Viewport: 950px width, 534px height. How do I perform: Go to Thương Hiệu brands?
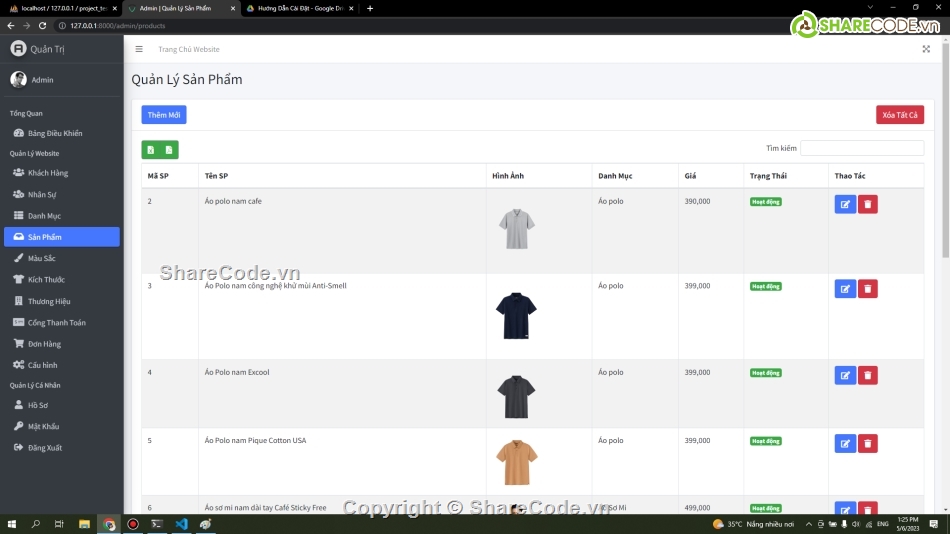point(62,301)
